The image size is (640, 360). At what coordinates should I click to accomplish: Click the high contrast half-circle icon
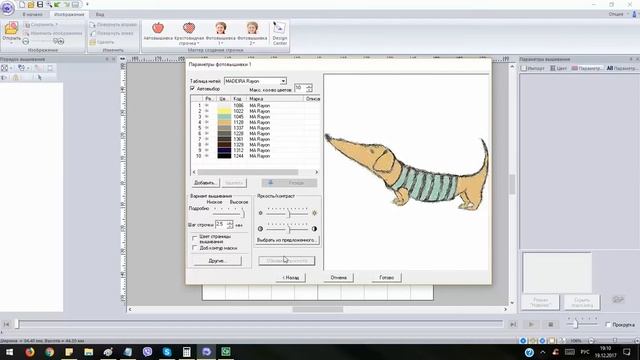point(314,229)
